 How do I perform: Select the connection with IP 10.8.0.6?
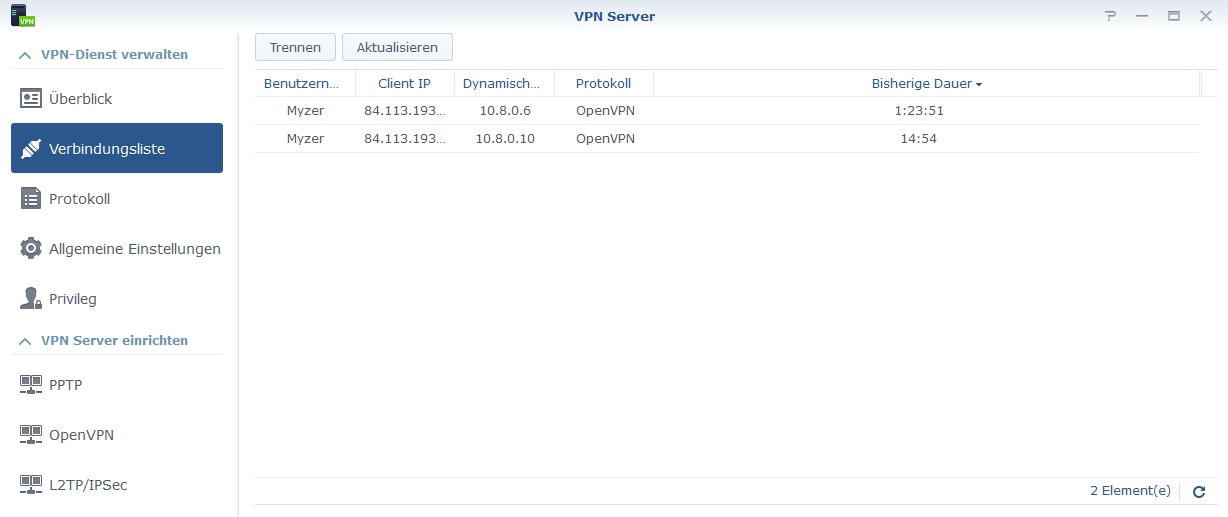tap(727, 111)
